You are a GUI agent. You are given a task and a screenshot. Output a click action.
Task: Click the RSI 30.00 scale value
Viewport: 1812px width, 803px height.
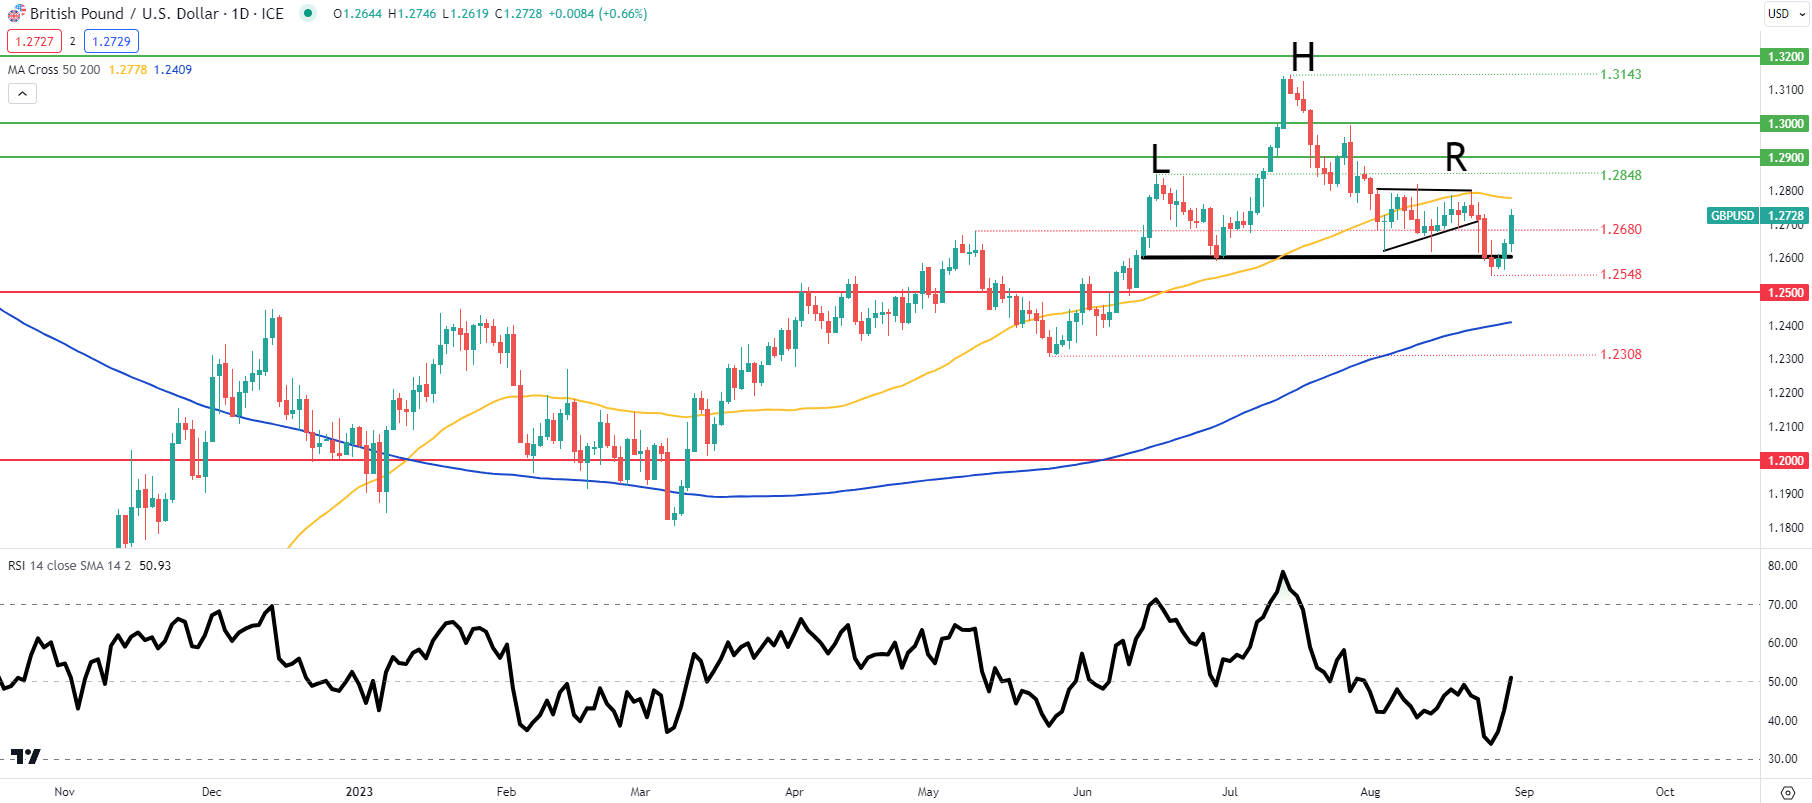[x=1783, y=758]
